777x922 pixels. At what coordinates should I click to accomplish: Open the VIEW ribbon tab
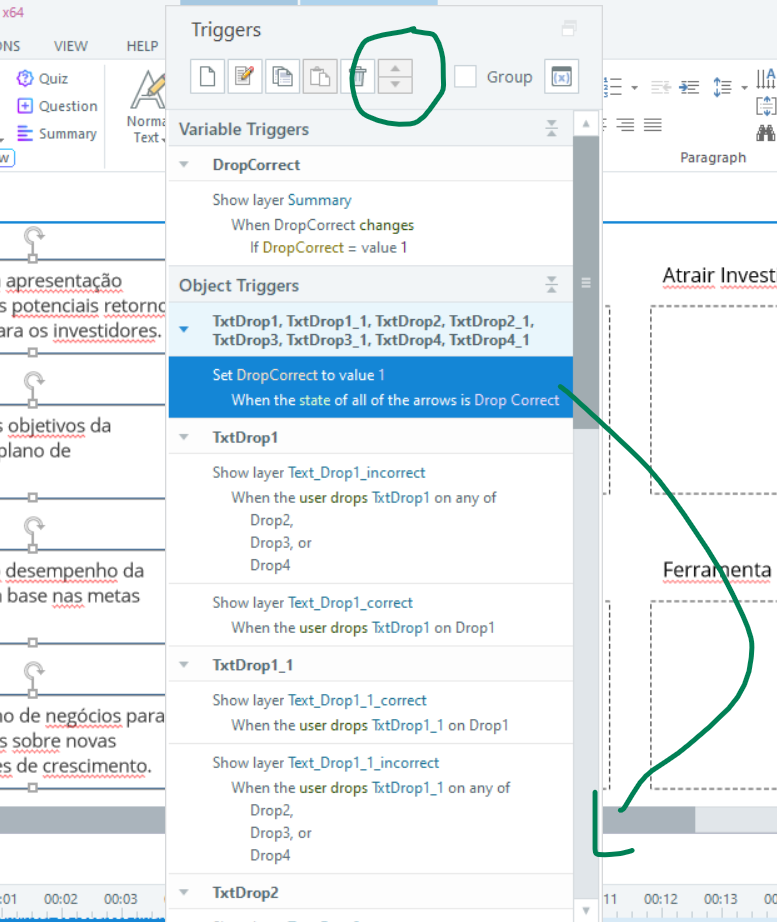pyautogui.click(x=70, y=46)
